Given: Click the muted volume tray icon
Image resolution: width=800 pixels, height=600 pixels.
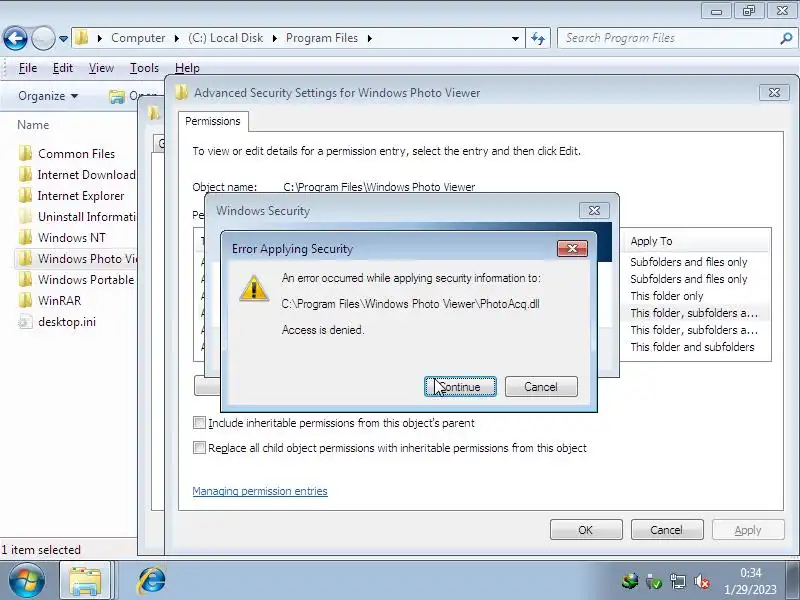Looking at the screenshot, I should (x=702, y=581).
